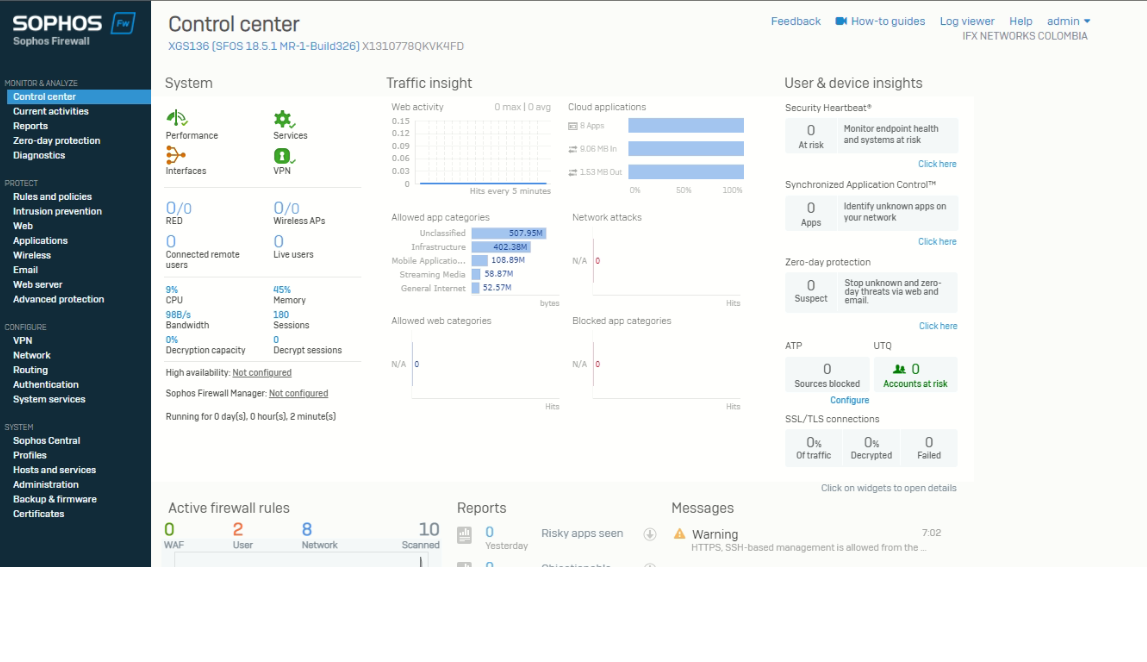
Task: Open the Log viewer link
Action: tap(966, 21)
